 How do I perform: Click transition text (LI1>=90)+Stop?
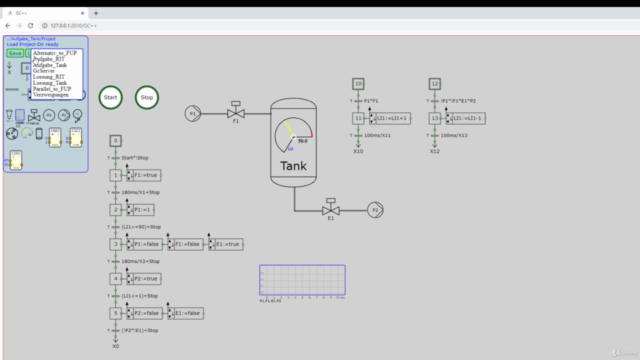[141, 227]
